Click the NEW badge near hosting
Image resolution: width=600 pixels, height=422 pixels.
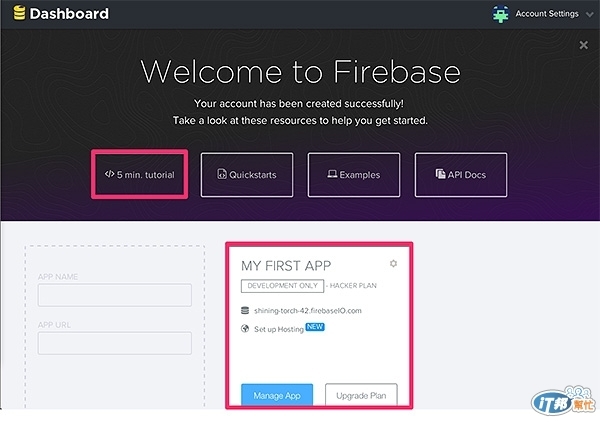point(315,327)
